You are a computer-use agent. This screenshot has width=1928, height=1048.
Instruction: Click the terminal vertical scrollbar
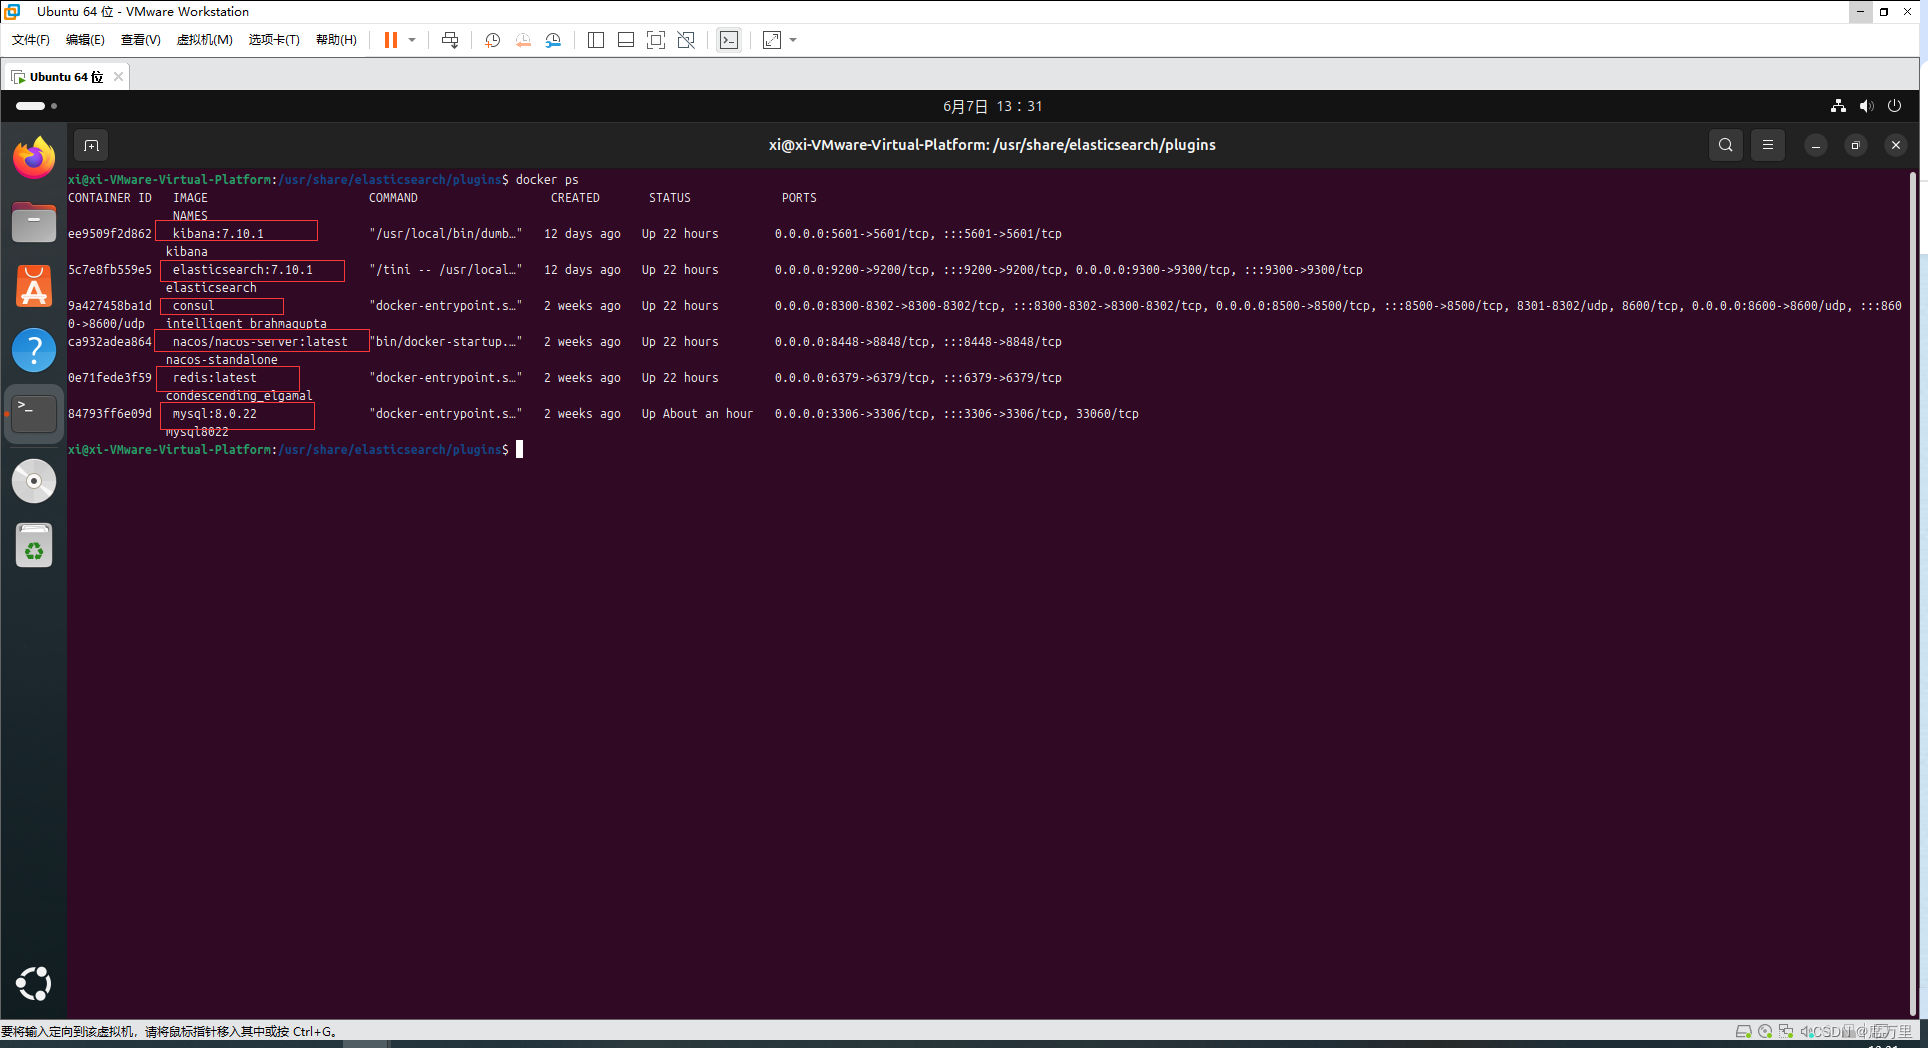1912,594
